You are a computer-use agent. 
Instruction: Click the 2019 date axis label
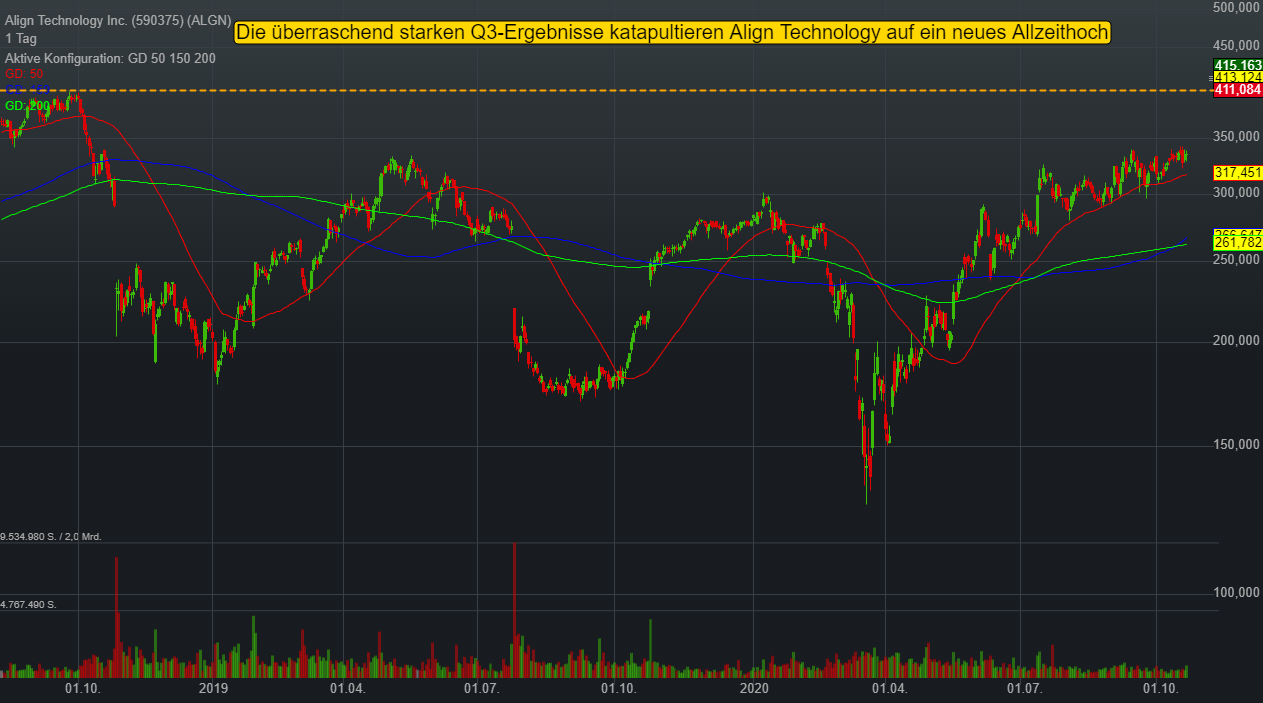tap(214, 689)
